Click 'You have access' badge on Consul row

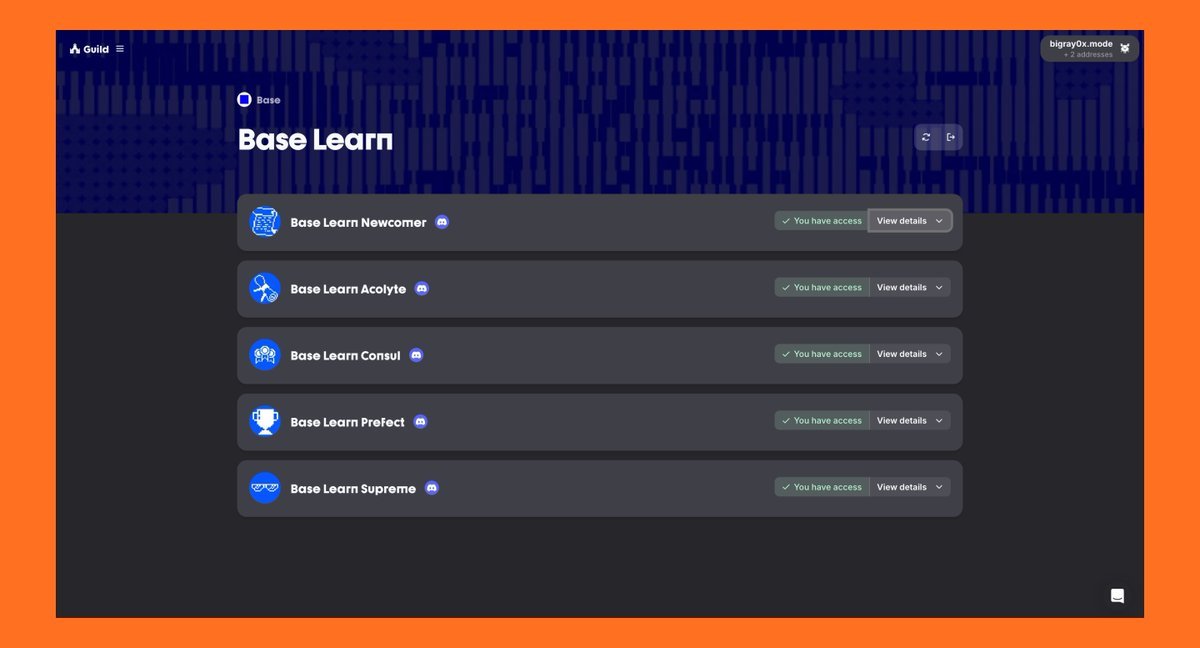point(822,354)
